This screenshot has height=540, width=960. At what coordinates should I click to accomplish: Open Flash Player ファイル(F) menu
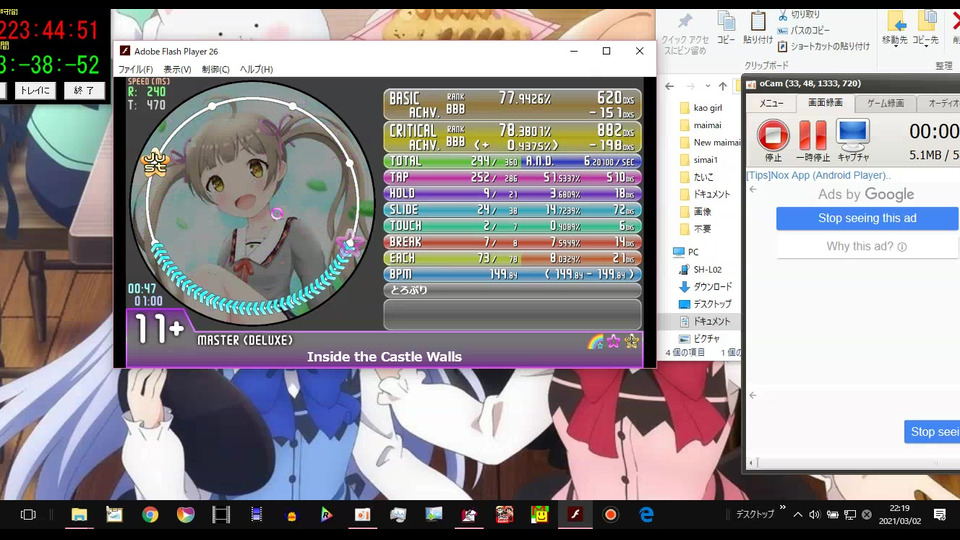135,69
